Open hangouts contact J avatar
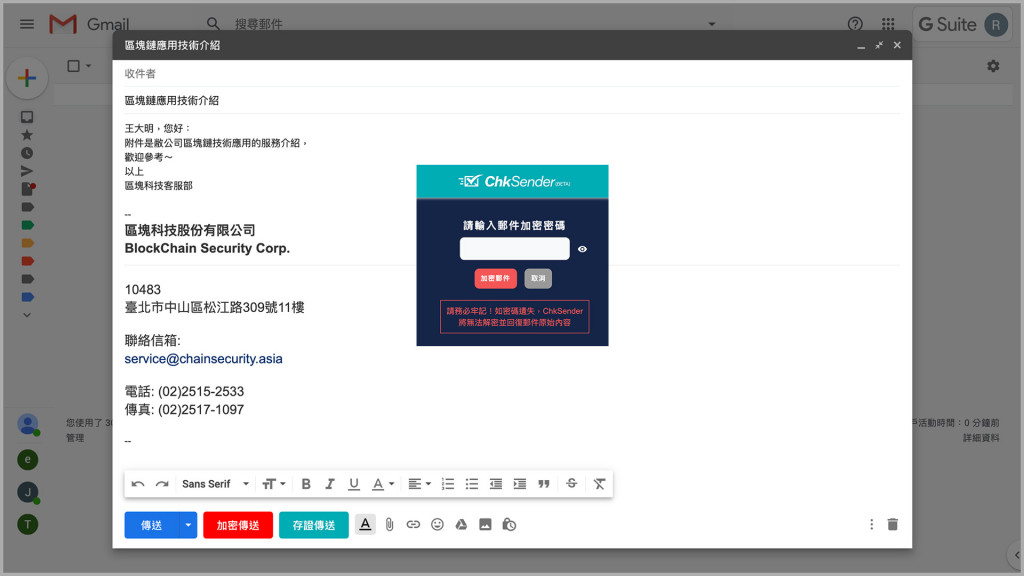The width and height of the screenshot is (1024, 576). (27, 492)
